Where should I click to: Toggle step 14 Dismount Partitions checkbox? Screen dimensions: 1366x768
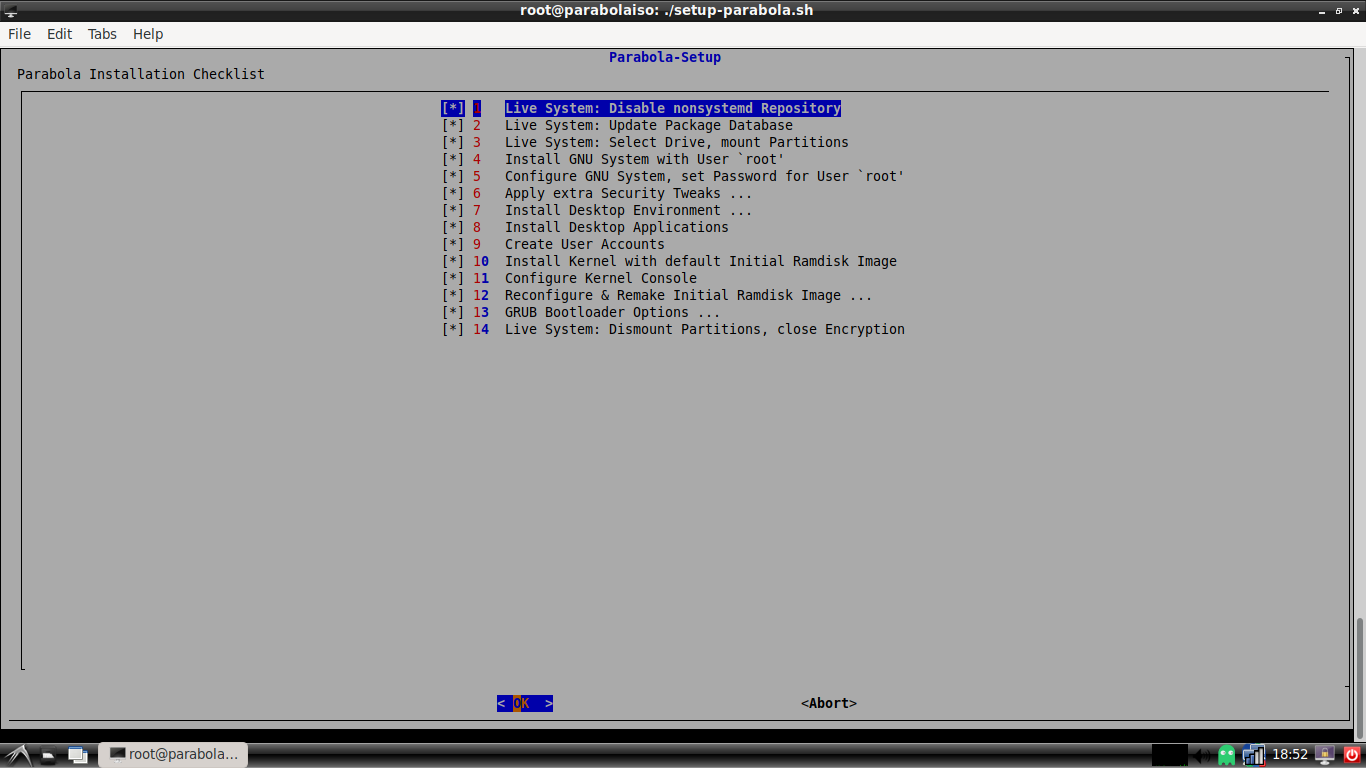(x=453, y=329)
